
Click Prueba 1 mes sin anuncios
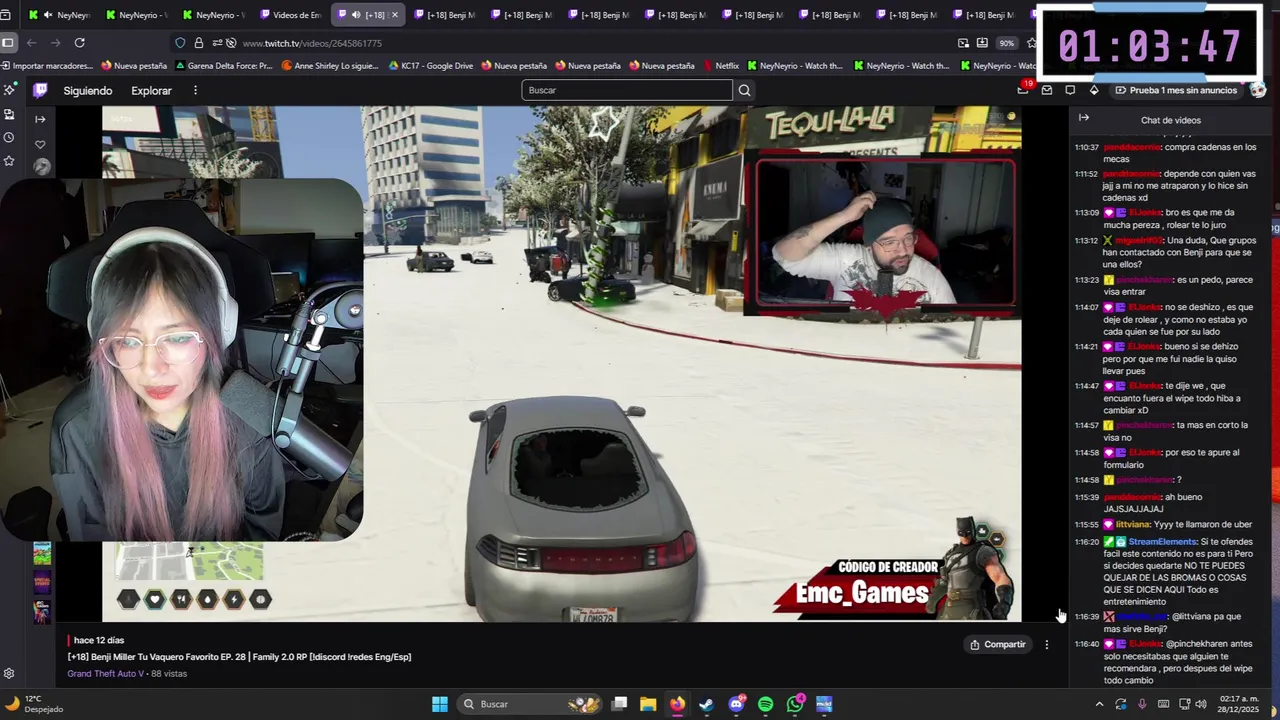pos(1176,90)
